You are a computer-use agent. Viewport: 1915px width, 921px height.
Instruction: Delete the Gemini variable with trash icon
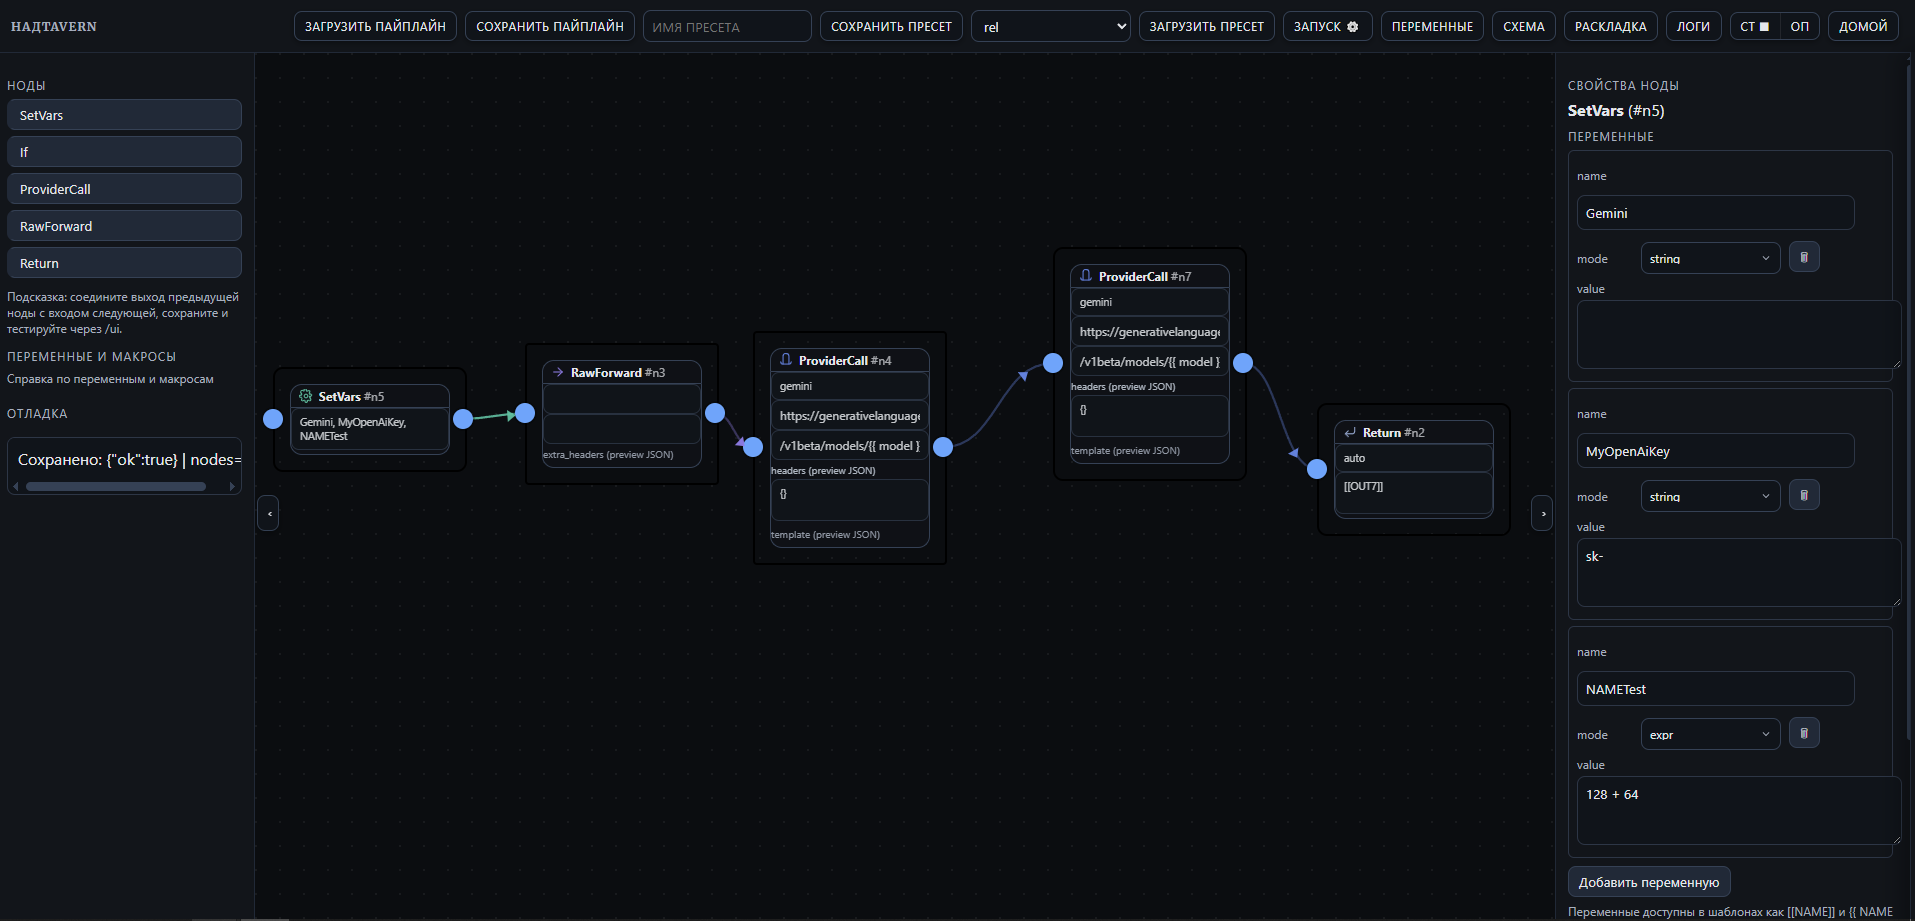(1804, 258)
